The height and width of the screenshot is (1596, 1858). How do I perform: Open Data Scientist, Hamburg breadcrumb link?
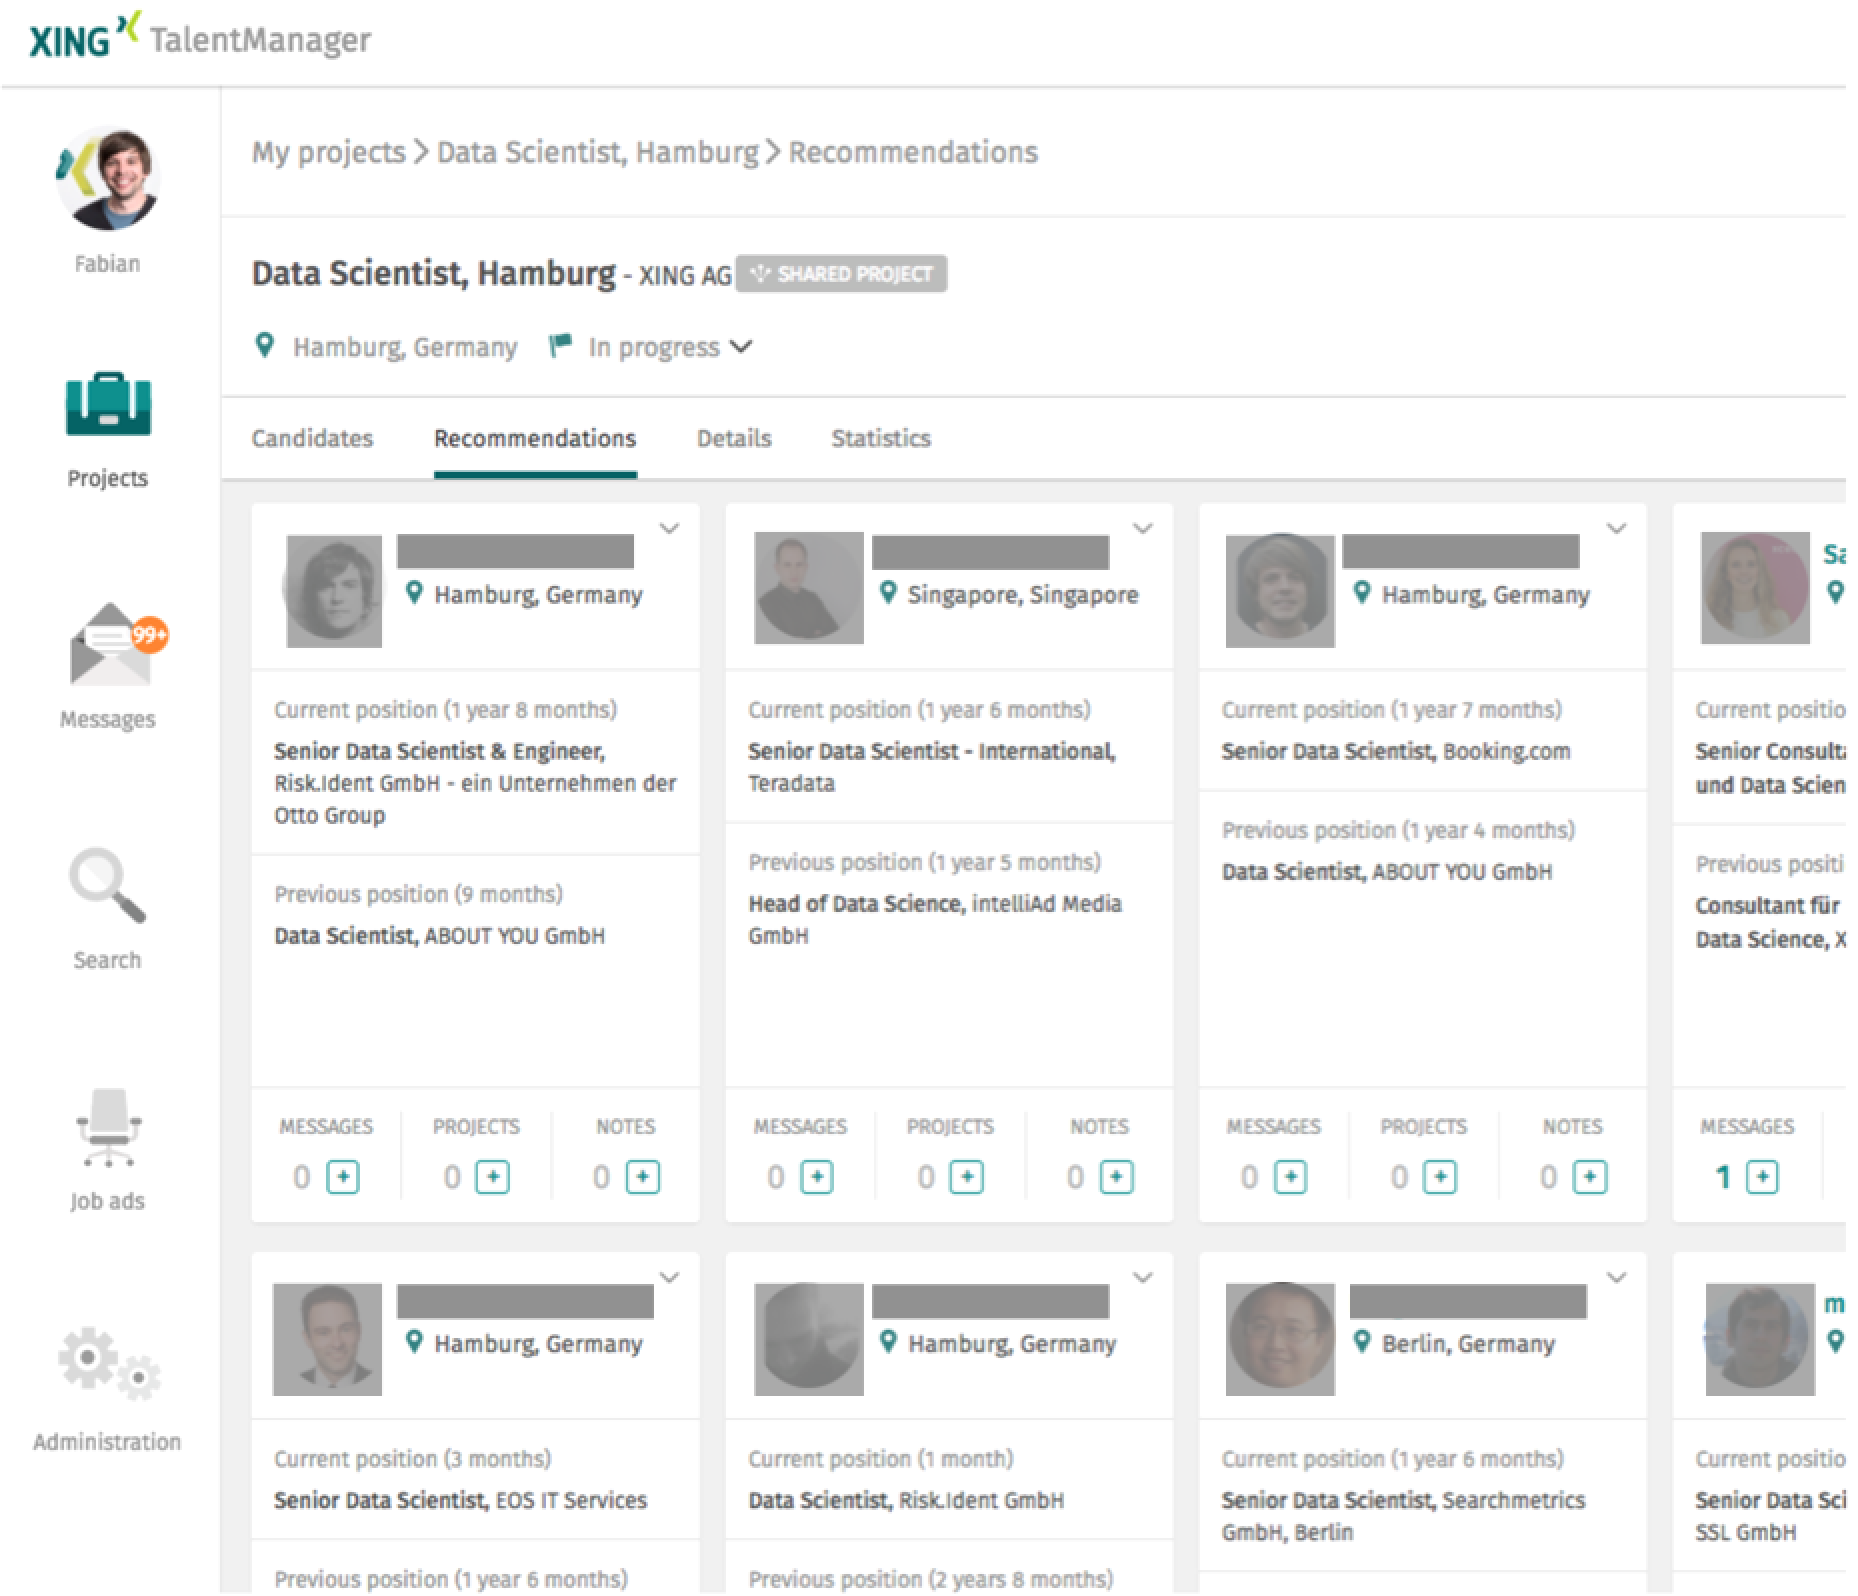click(598, 152)
